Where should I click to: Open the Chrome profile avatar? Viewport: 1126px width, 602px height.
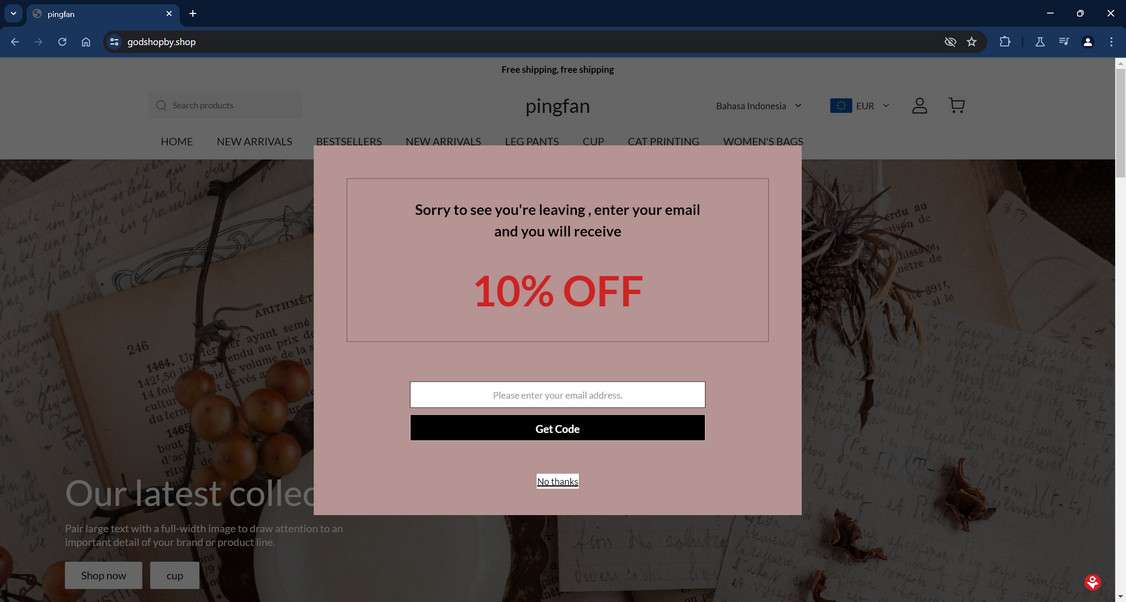pyautogui.click(x=1087, y=42)
